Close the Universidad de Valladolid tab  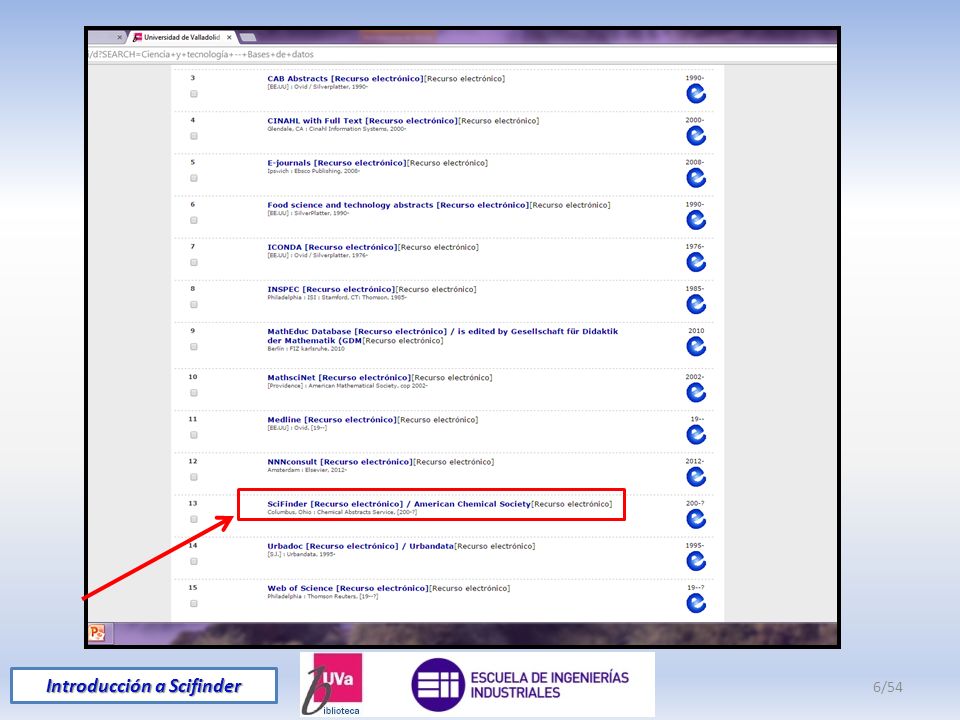coord(229,37)
